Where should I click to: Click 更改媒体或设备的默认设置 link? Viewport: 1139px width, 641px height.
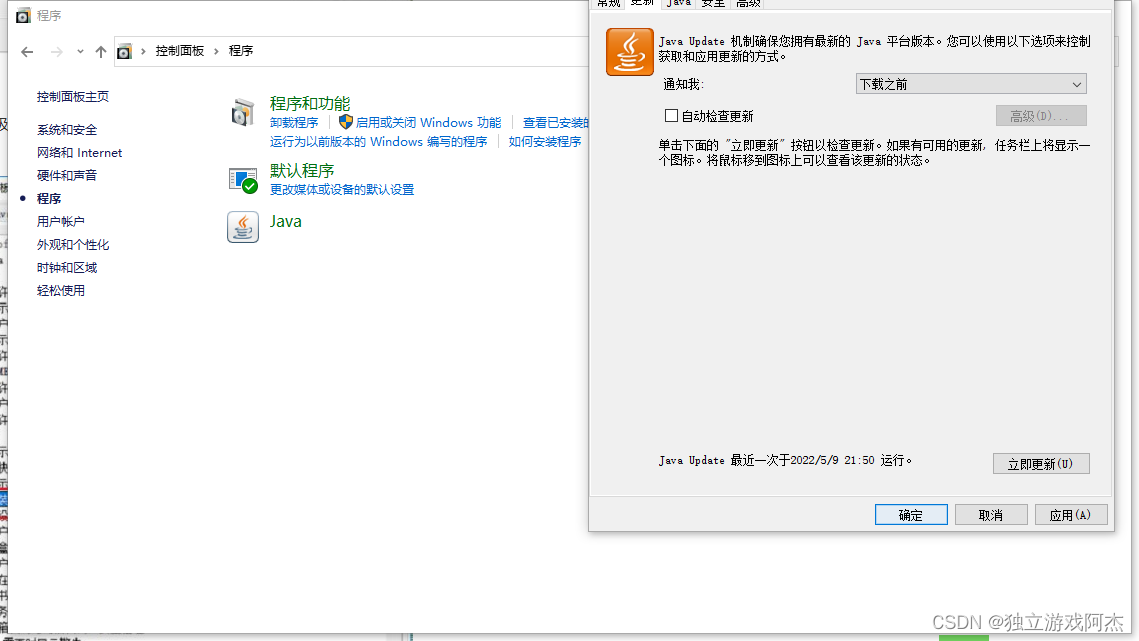click(x=342, y=190)
